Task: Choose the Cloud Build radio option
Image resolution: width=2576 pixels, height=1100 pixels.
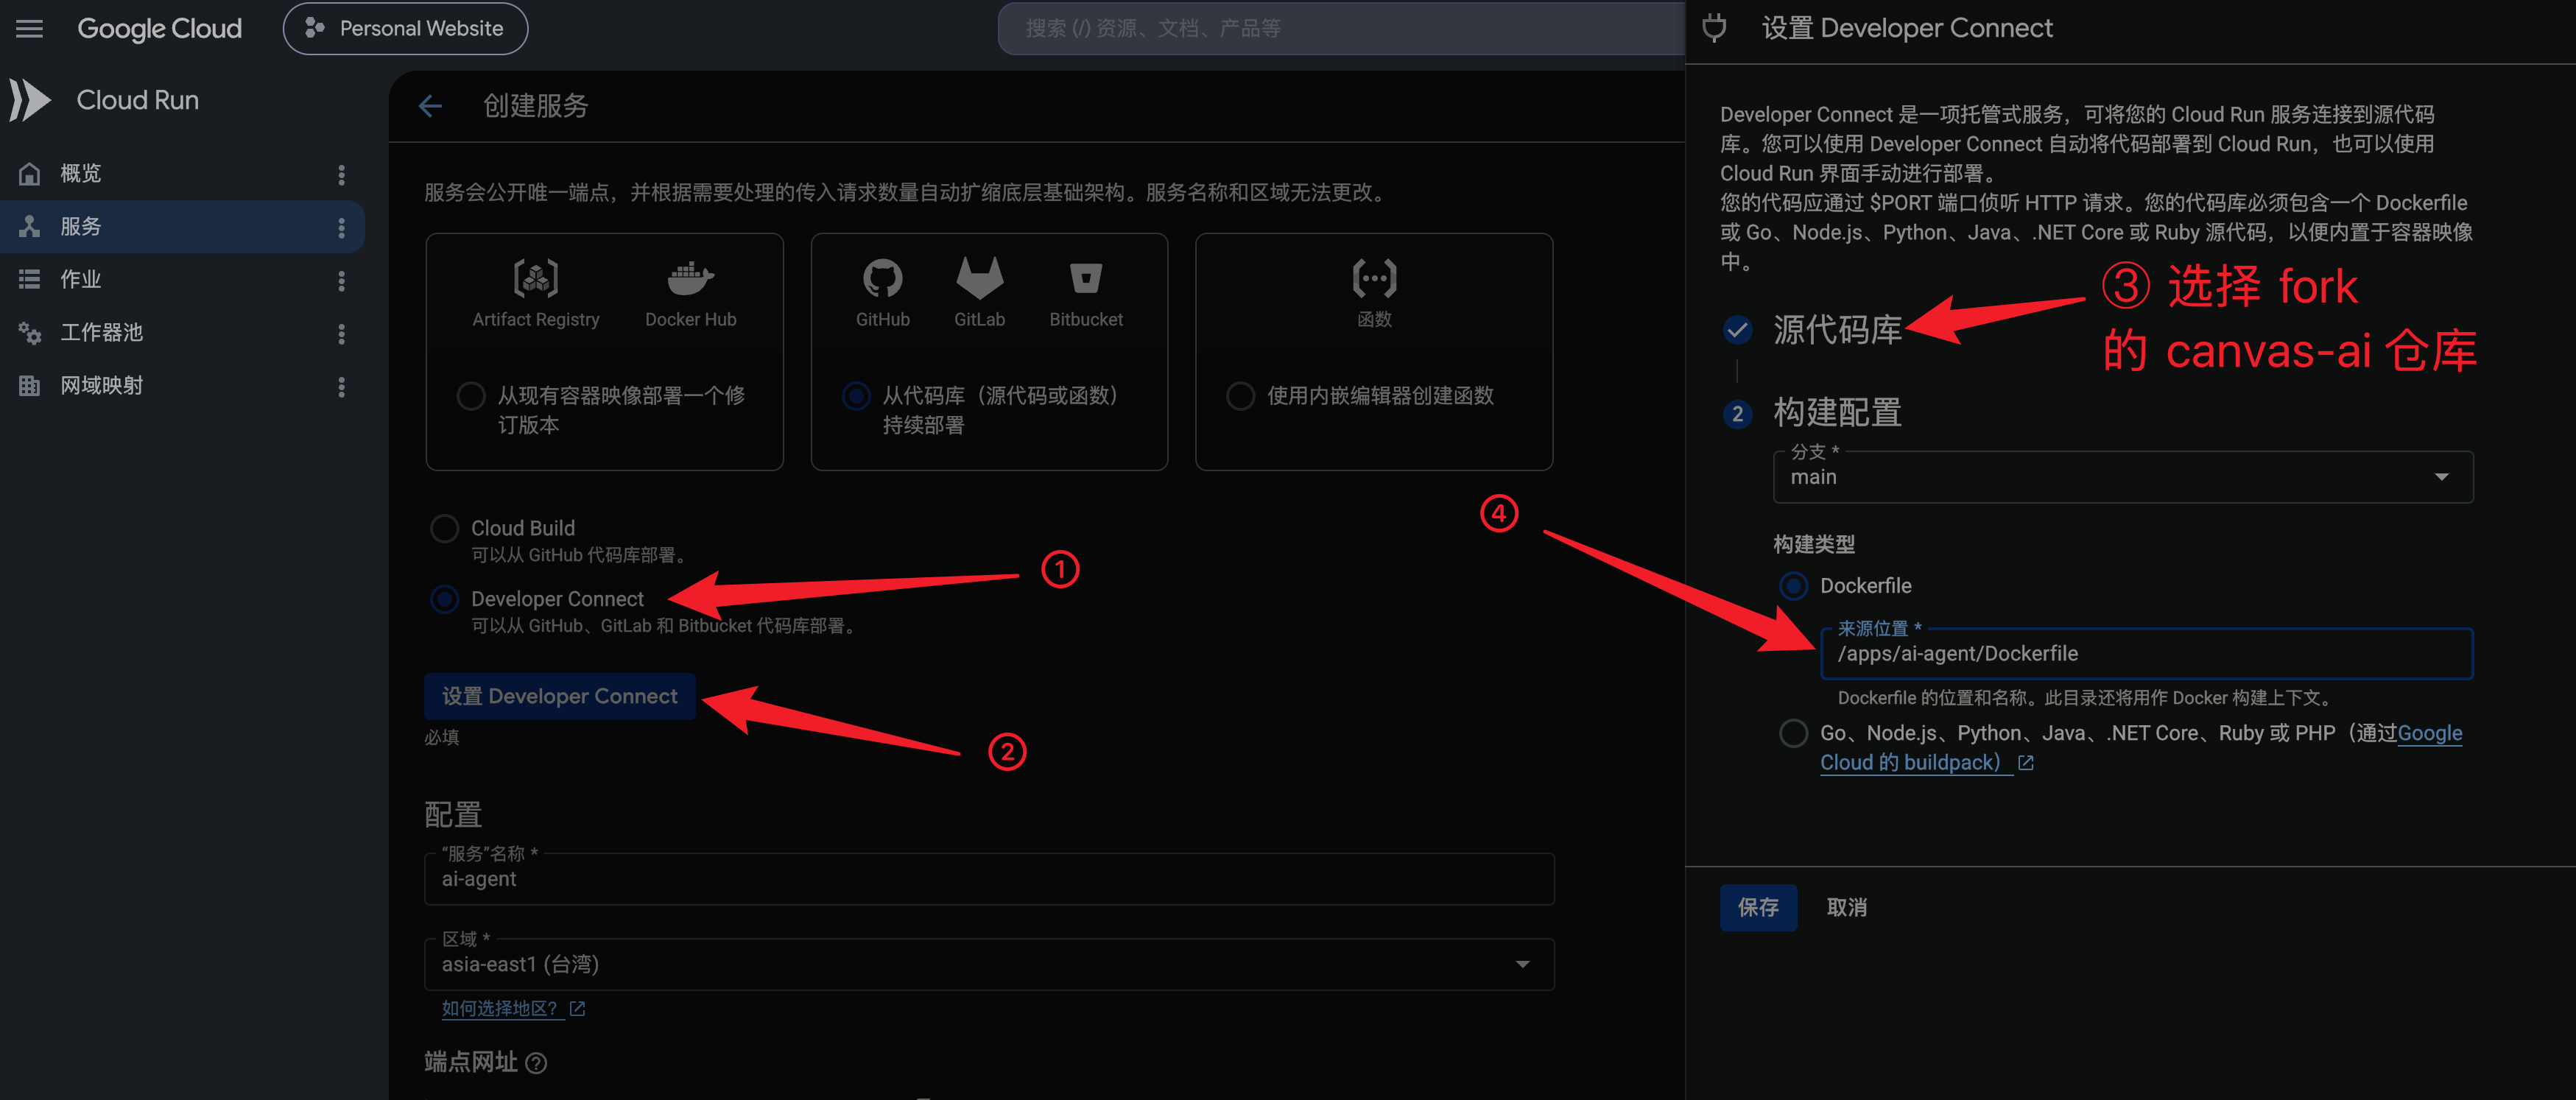Action: tap(445, 528)
